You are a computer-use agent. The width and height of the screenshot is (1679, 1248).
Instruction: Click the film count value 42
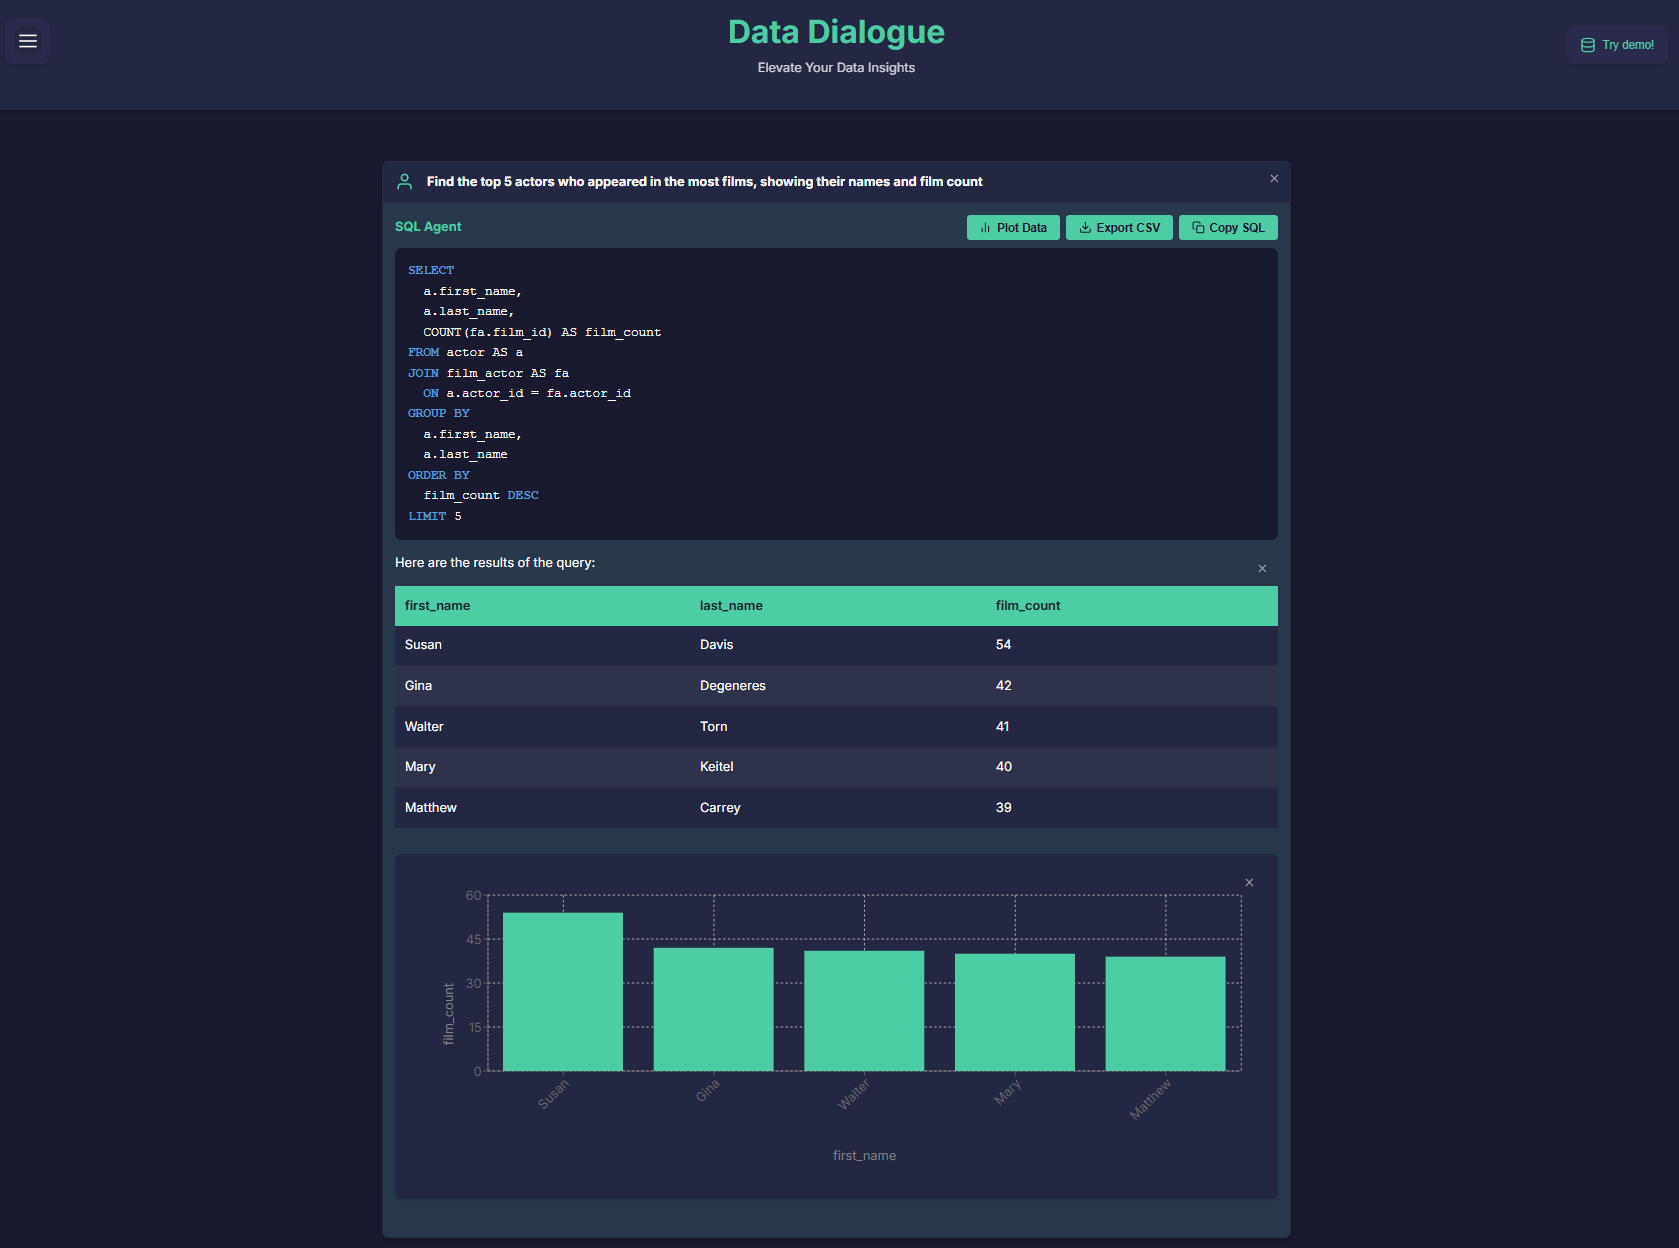pos(1003,686)
